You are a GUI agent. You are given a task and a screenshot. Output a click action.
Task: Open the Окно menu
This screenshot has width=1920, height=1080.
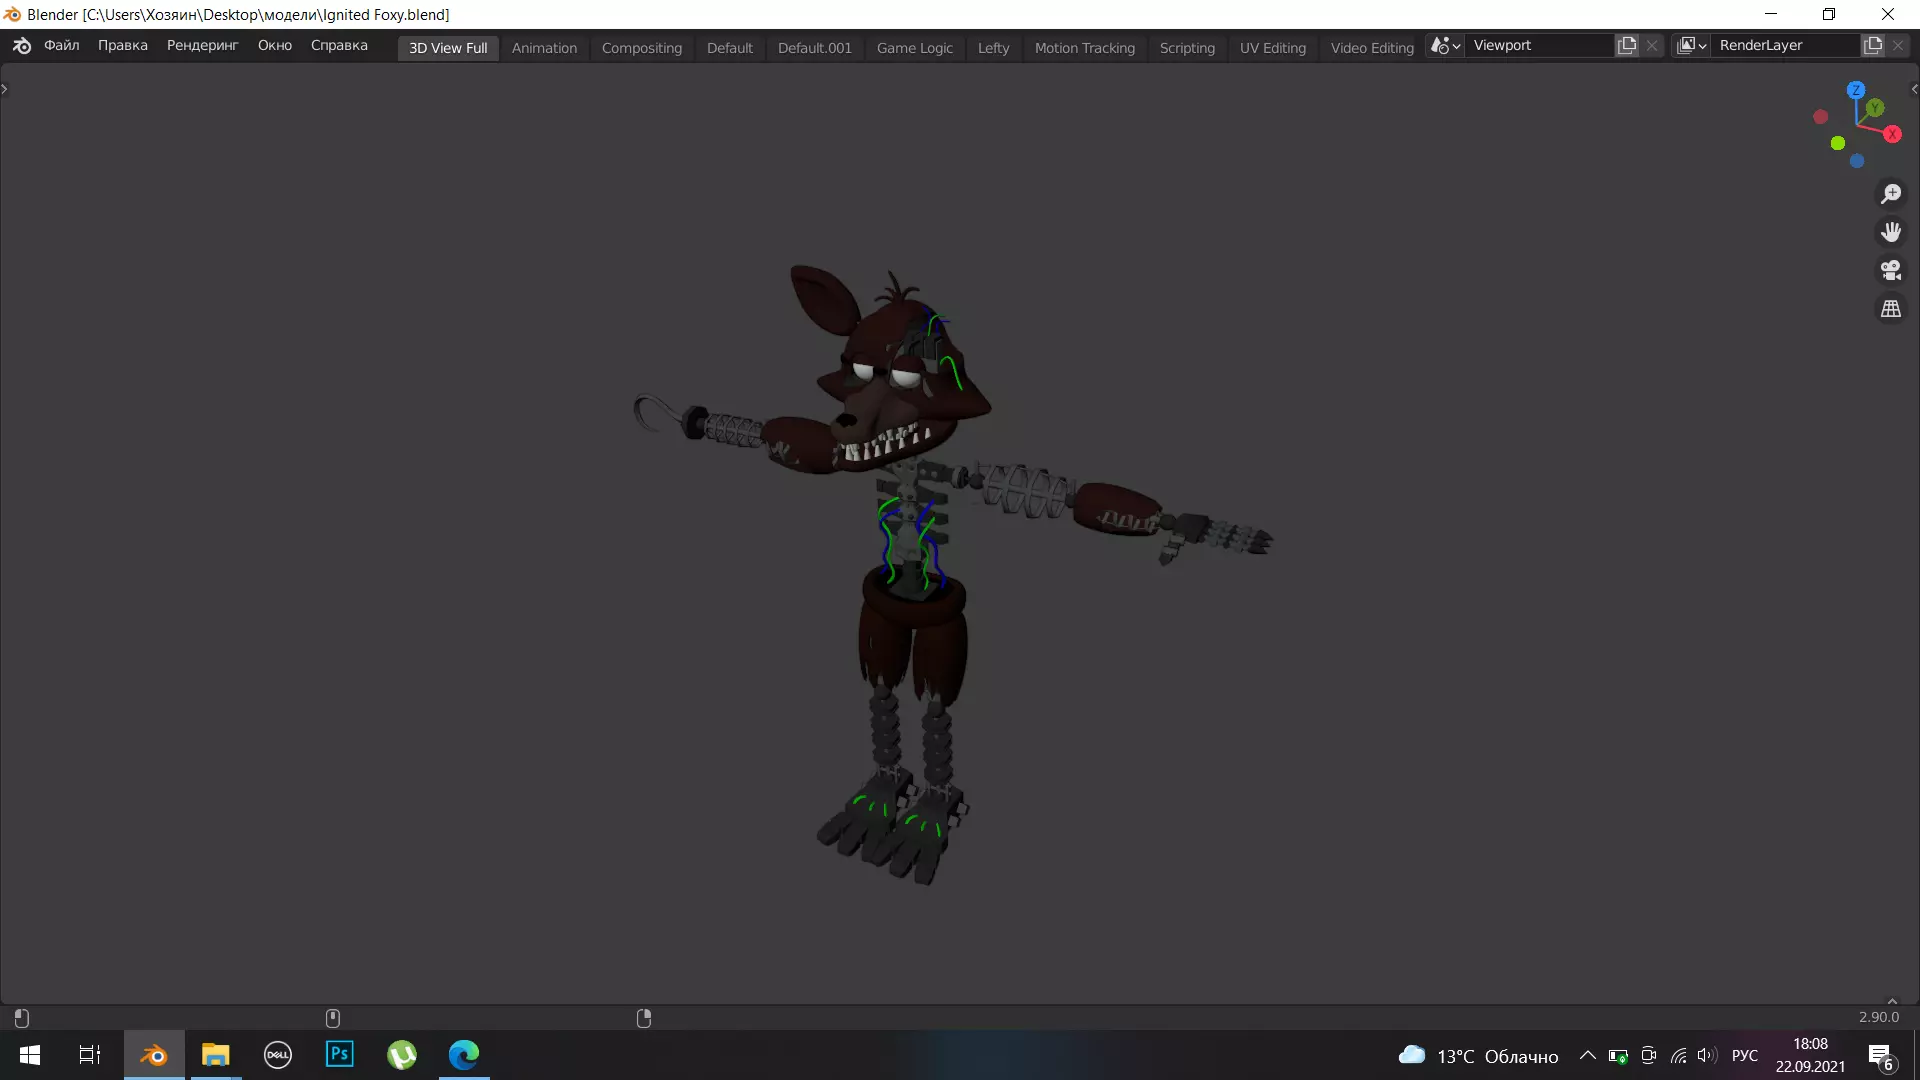(275, 46)
